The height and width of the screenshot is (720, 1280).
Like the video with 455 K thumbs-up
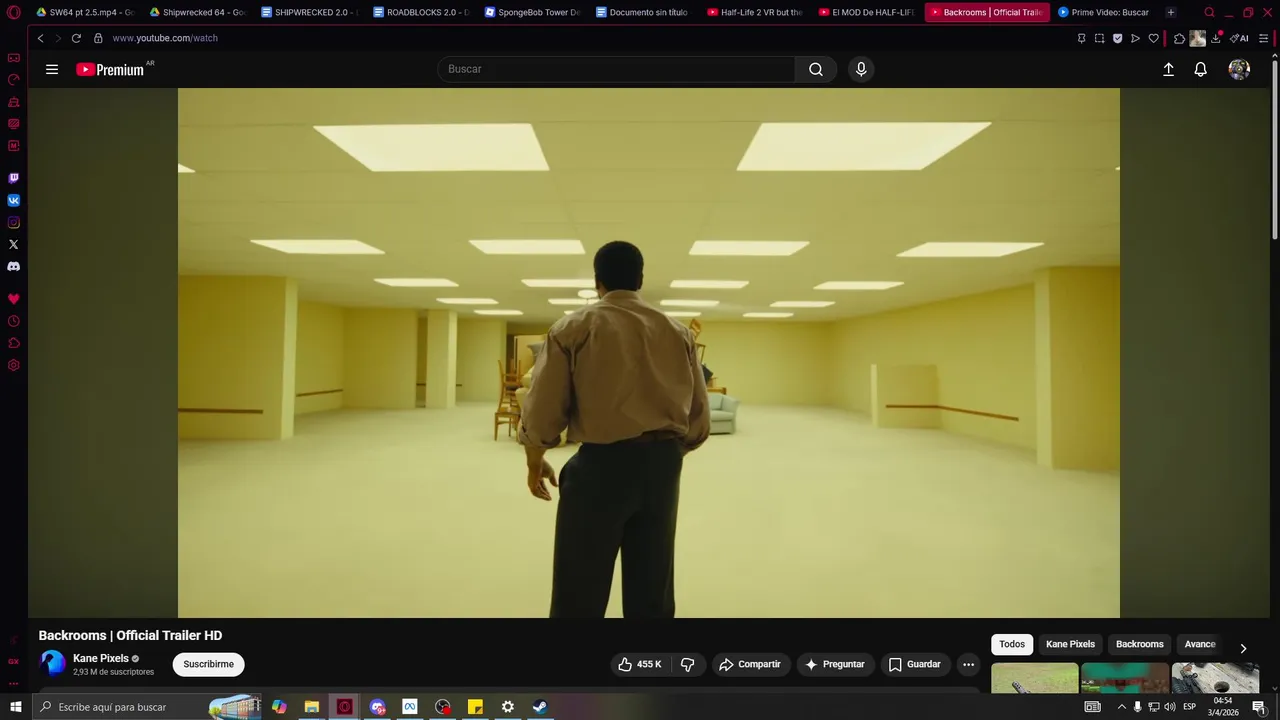pyautogui.click(x=639, y=664)
